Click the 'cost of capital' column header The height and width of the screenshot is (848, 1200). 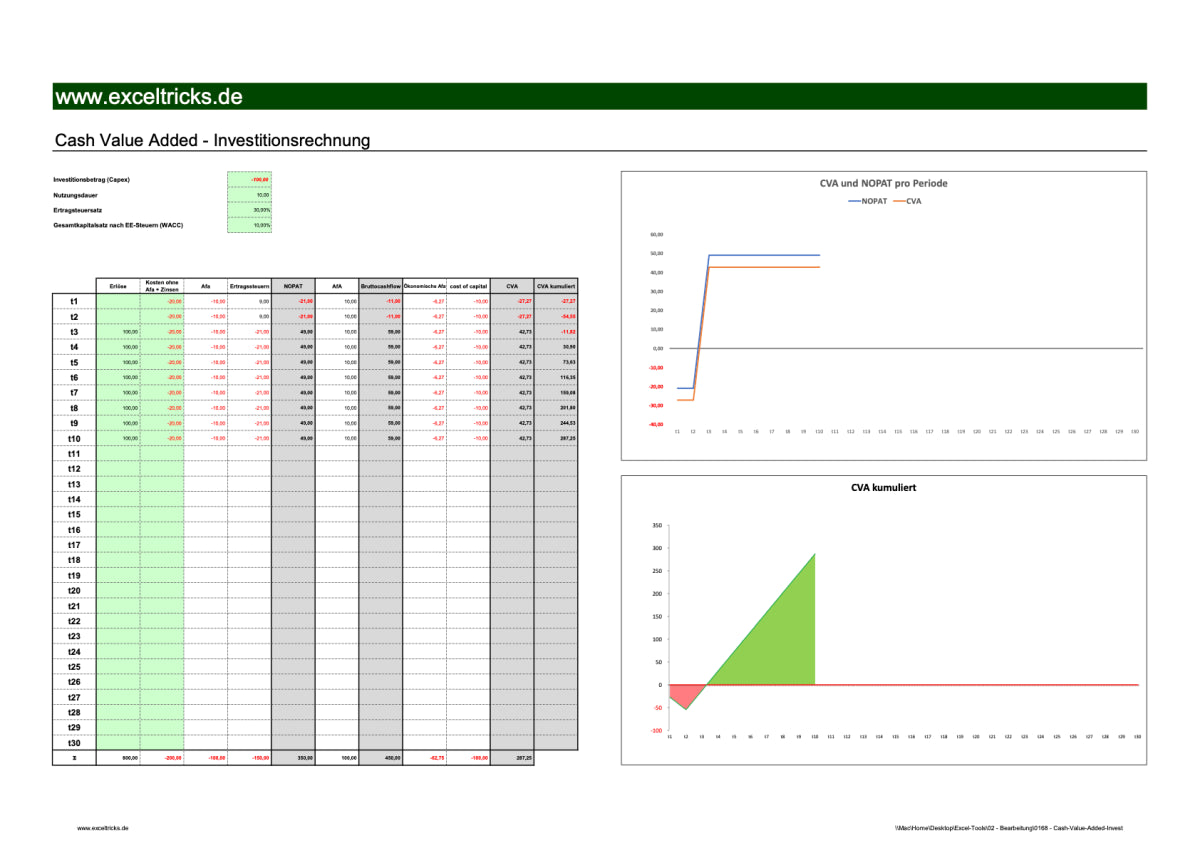pyautogui.click(x=468, y=286)
